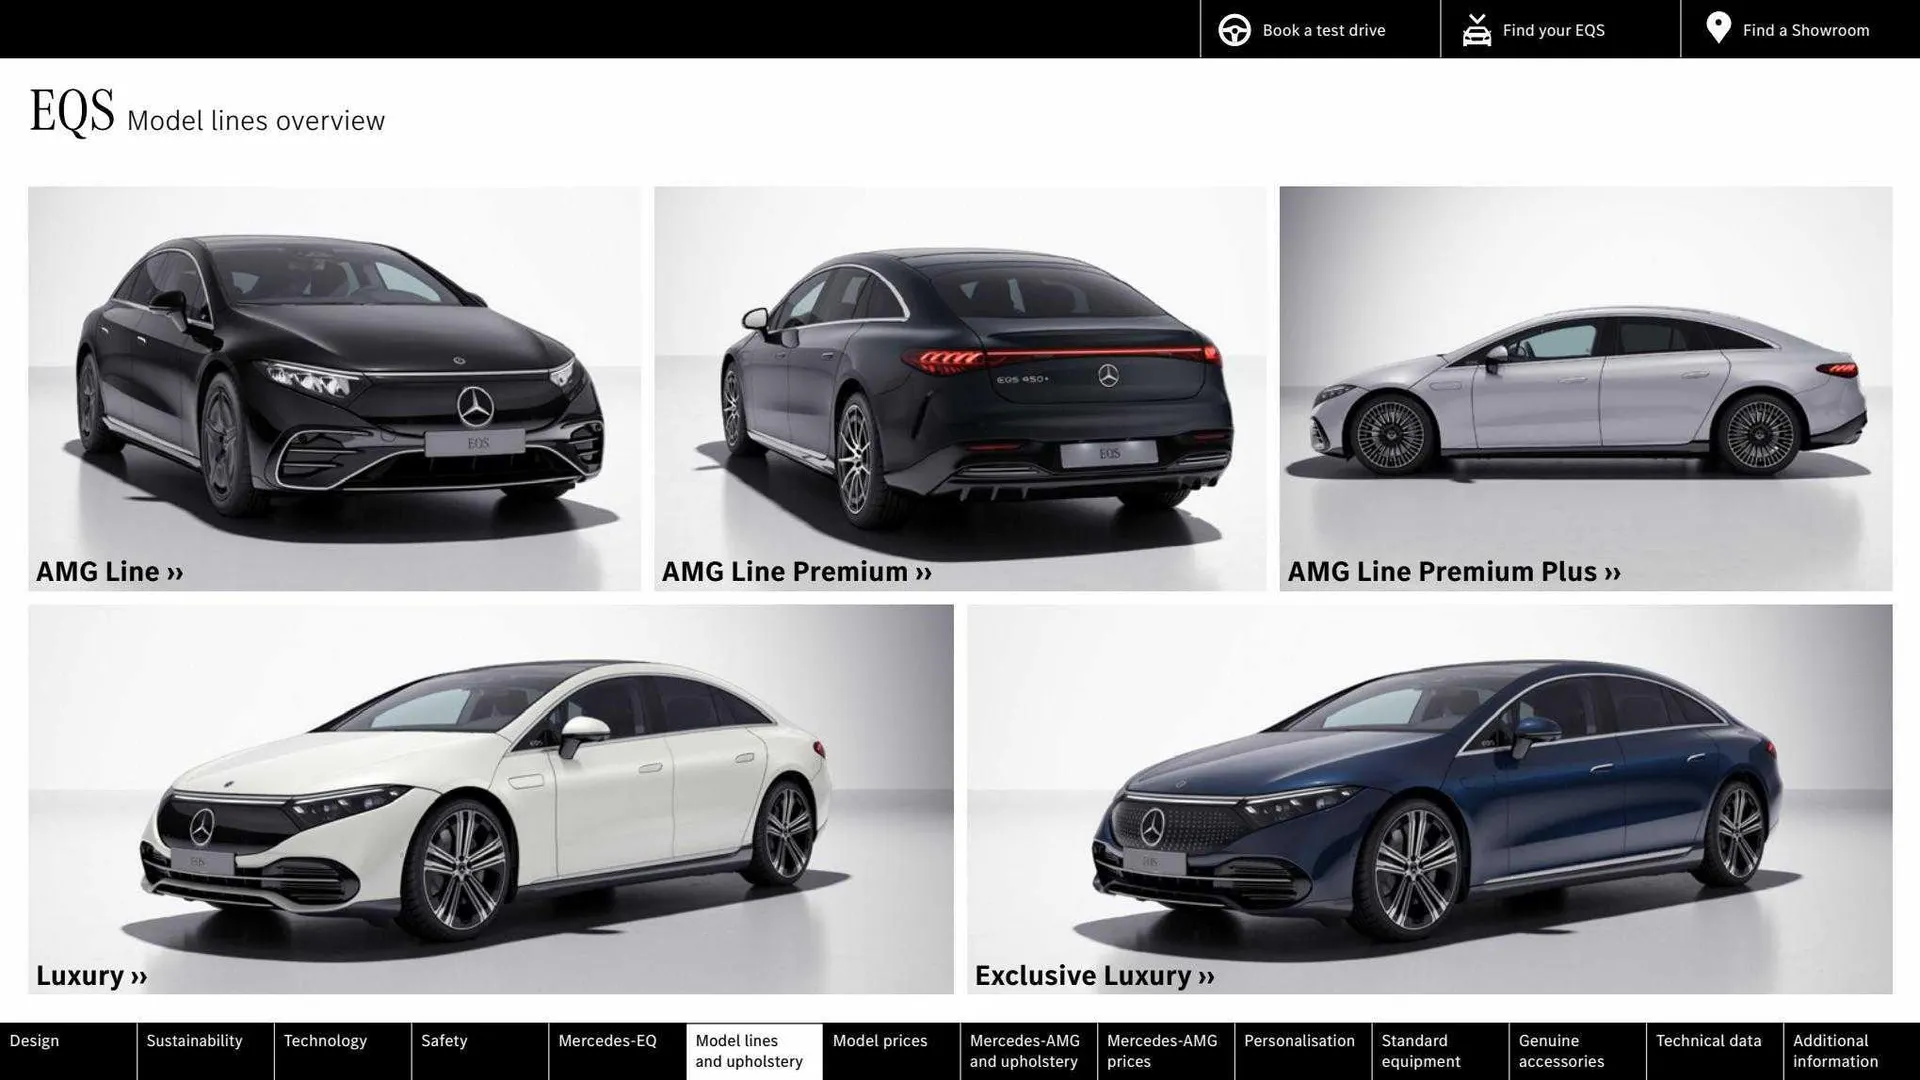Open the Mercedes-EQ section
The height and width of the screenshot is (1080, 1920).
(x=607, y=1040)
